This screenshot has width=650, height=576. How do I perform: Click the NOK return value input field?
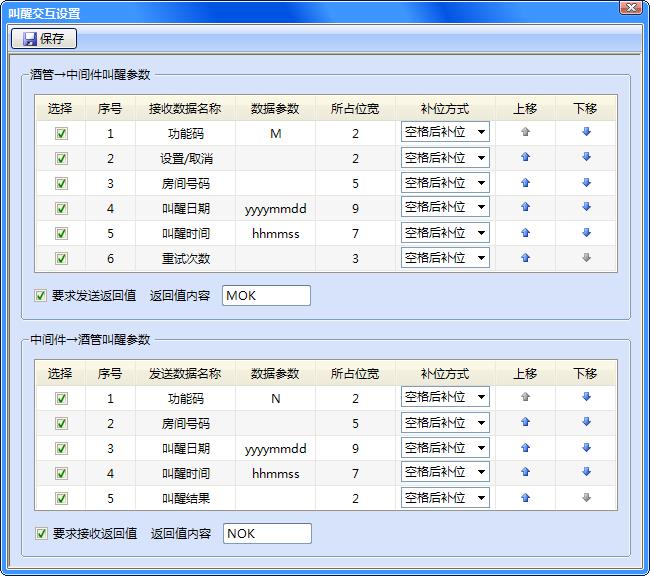[x=266, y=534]
